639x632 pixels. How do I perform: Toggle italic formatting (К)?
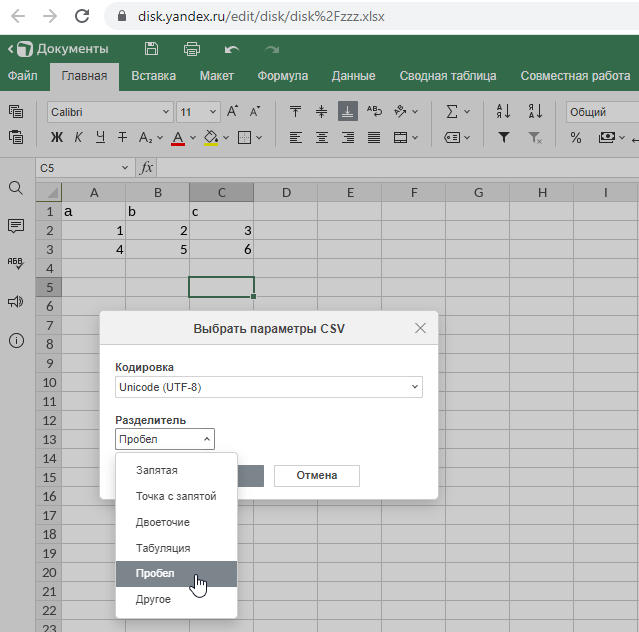click(x=79, y=138)
